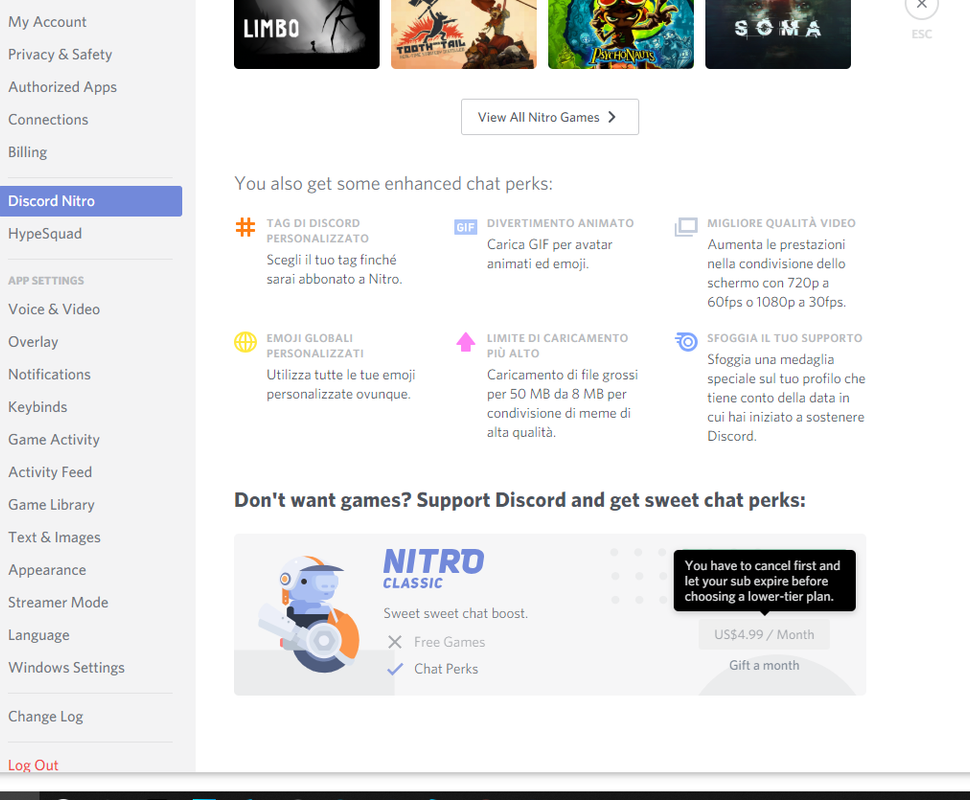Click the 'Free Games' label
This screenshot has height=800, width=970.
[450, 642]
